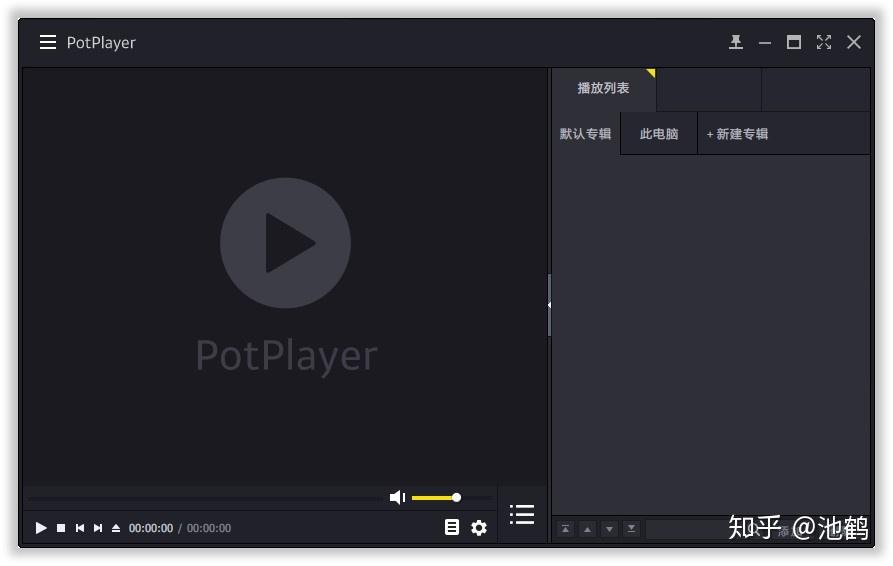Select the 默认专辑 album tab

coord(585,134)
